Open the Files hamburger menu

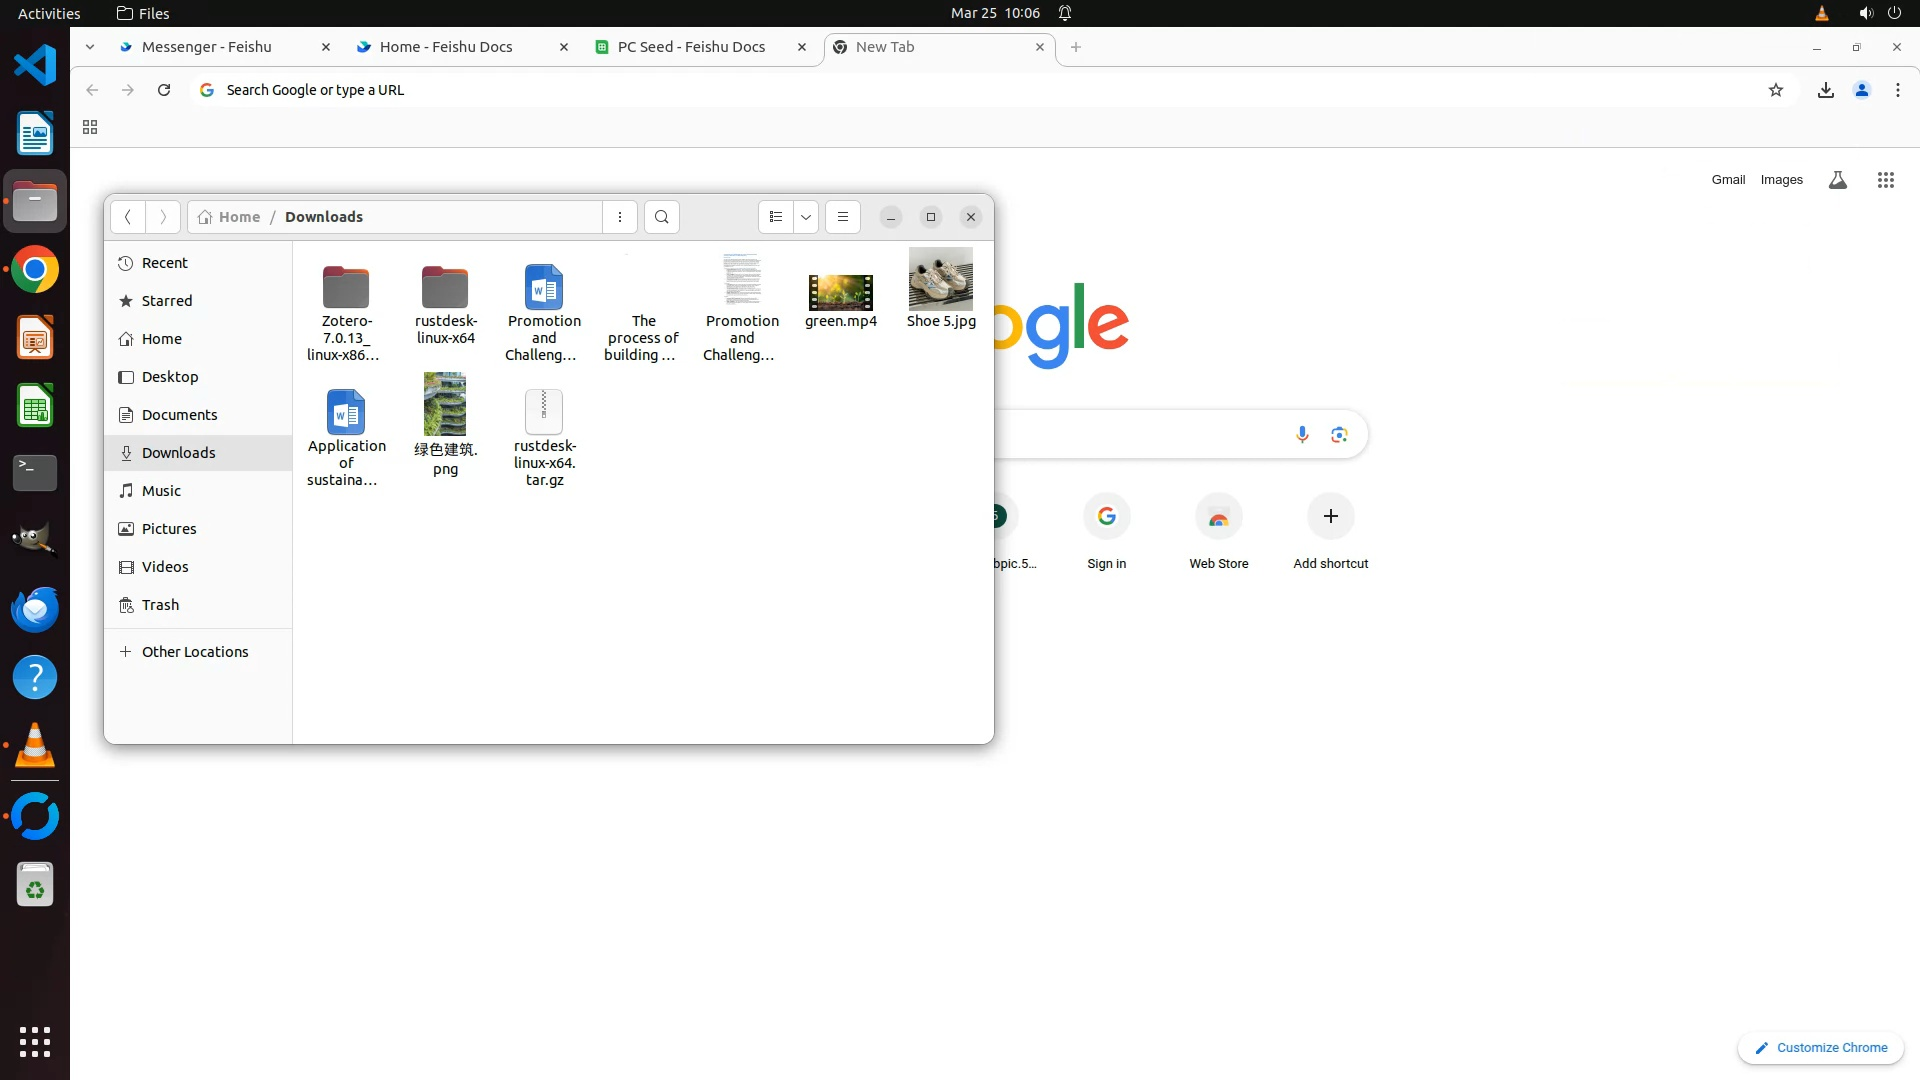(x=842, y=217)
